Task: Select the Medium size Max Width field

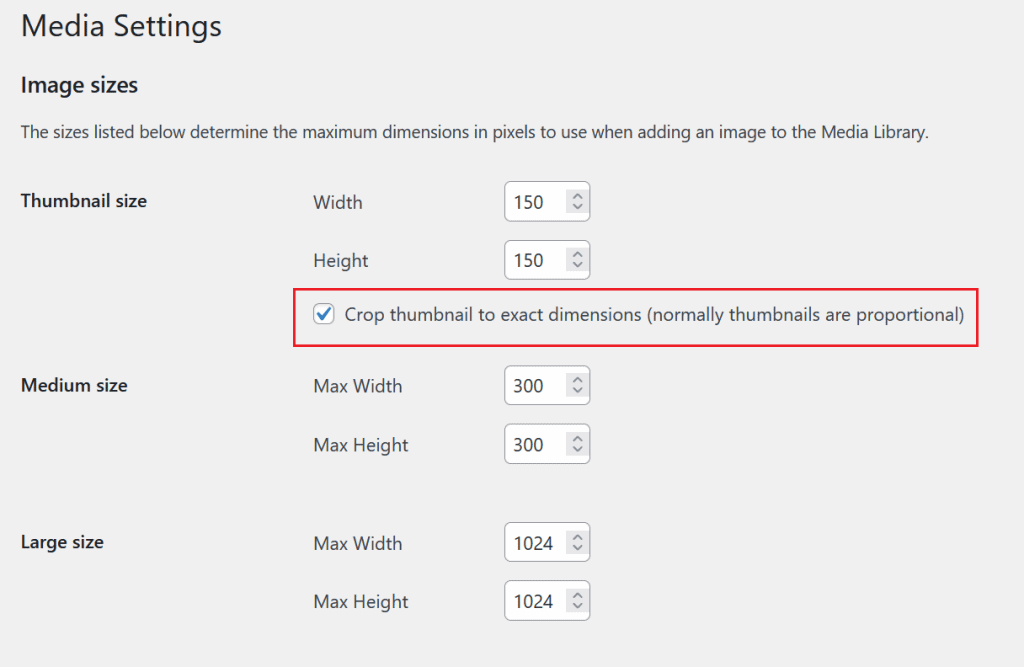Action: pyautogui.click(x=535, y=385)
